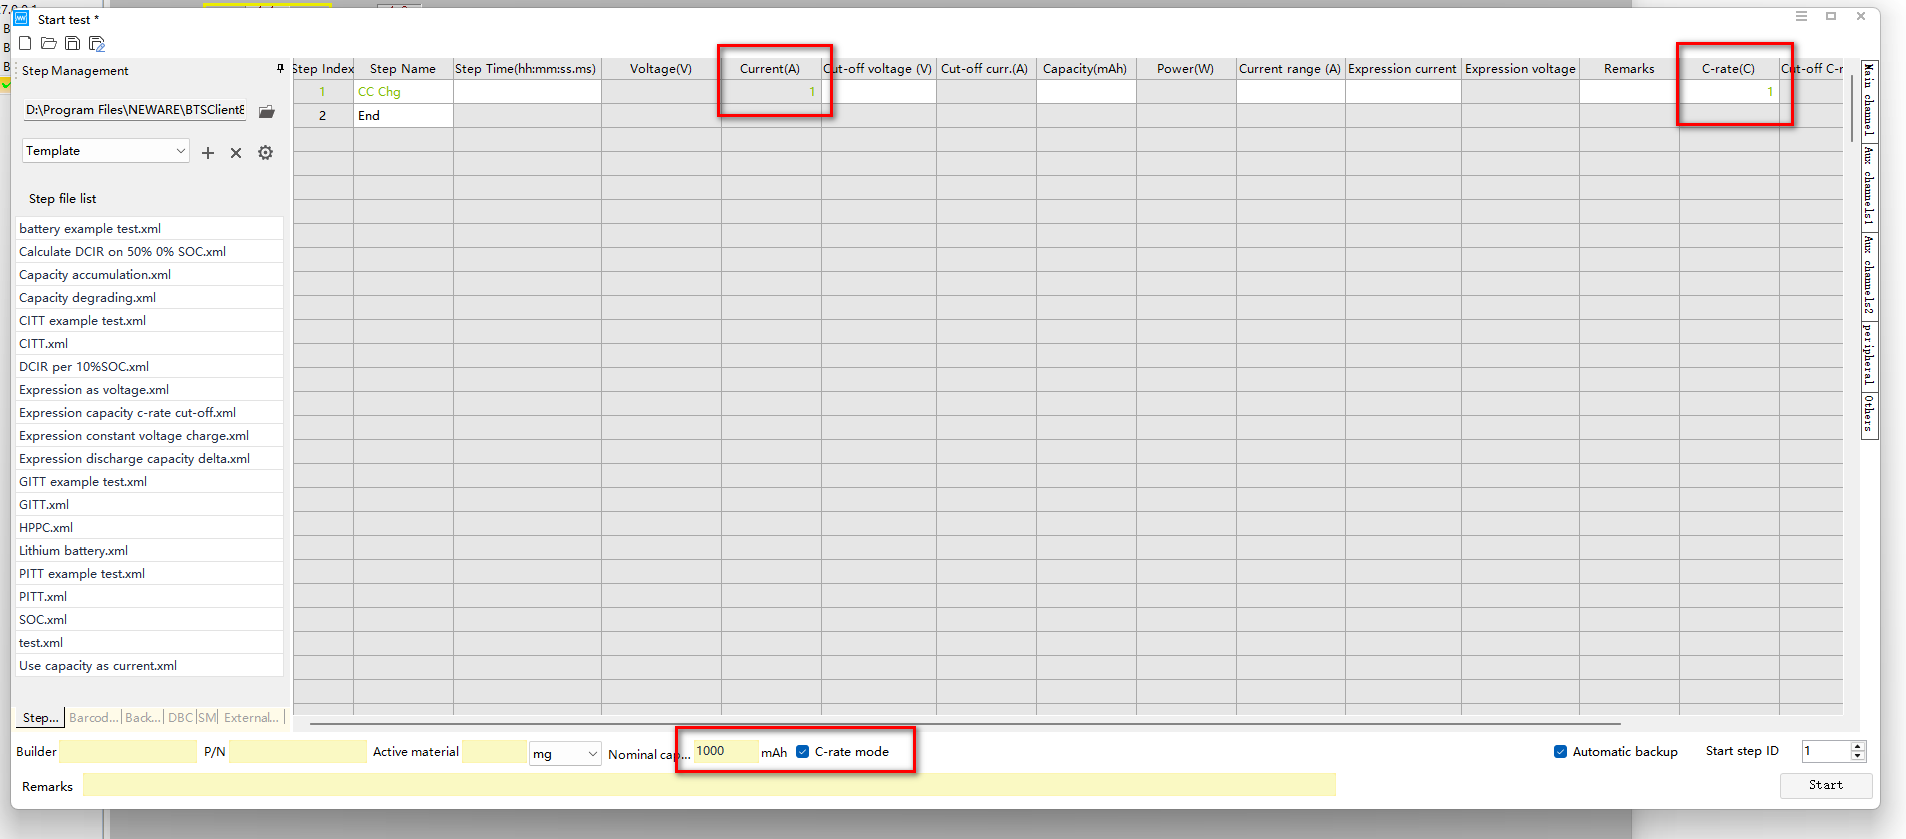Toggle the C-rate mode checkbox

tap(802, 752)
